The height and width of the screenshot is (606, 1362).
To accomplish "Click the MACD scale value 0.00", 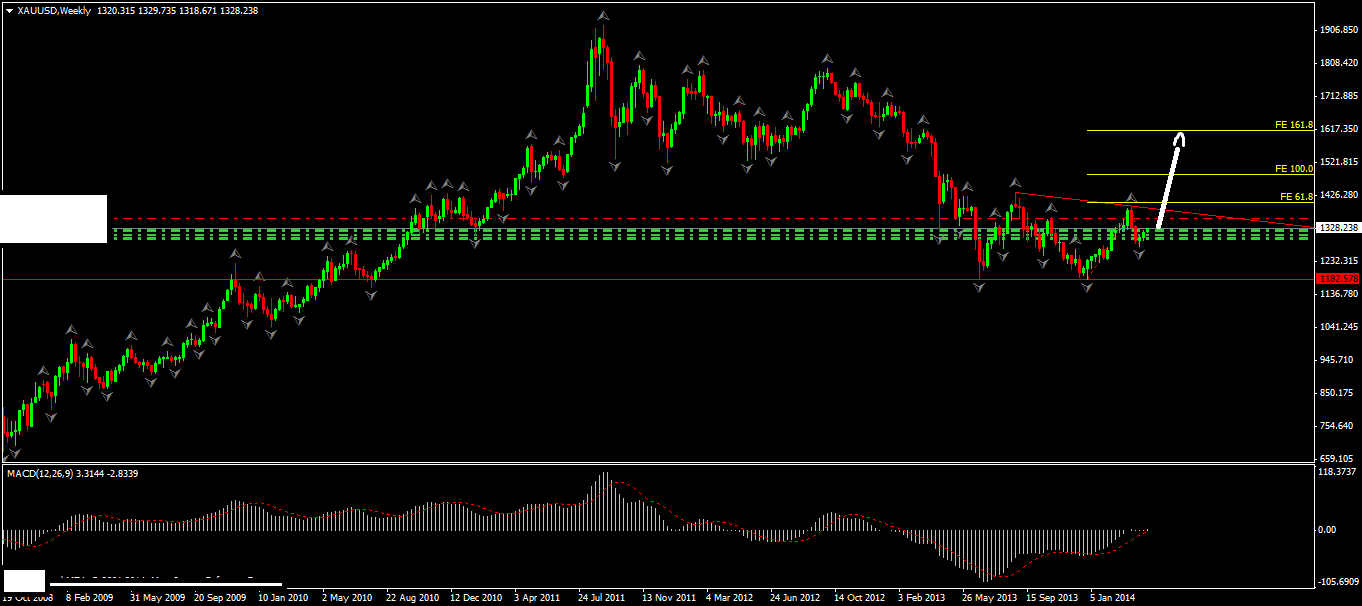I will 1328,529.
